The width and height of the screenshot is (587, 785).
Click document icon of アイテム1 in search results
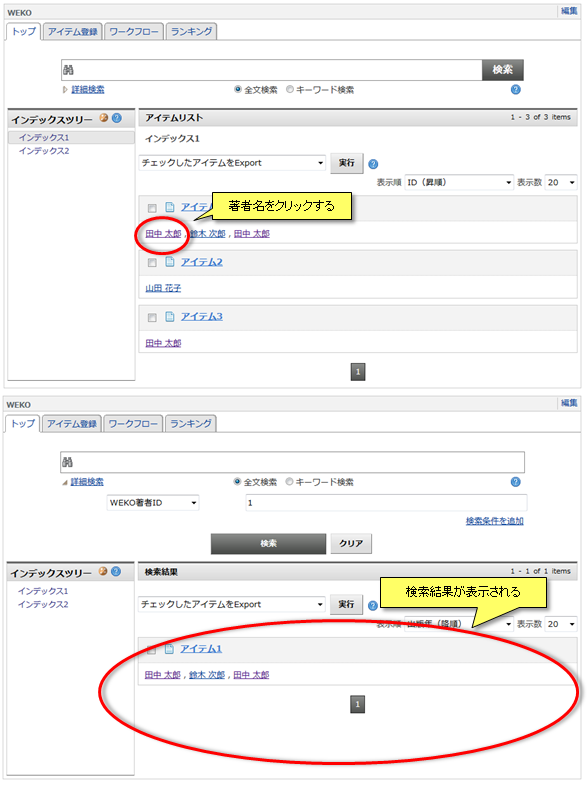click(169, 649)
